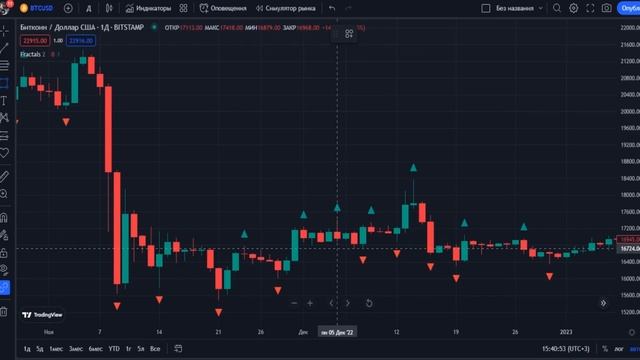The width and height of the screenshot is (640, 360).
Task: Click the 16724 current price label on scale
Action: (629, 249)
